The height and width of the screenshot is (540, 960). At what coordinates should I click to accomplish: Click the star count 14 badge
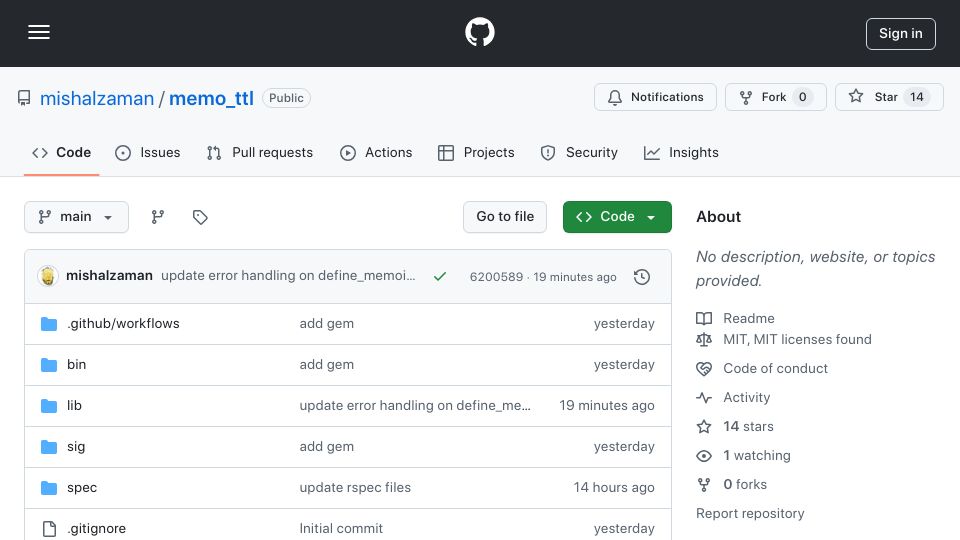[x=917, y=97]
